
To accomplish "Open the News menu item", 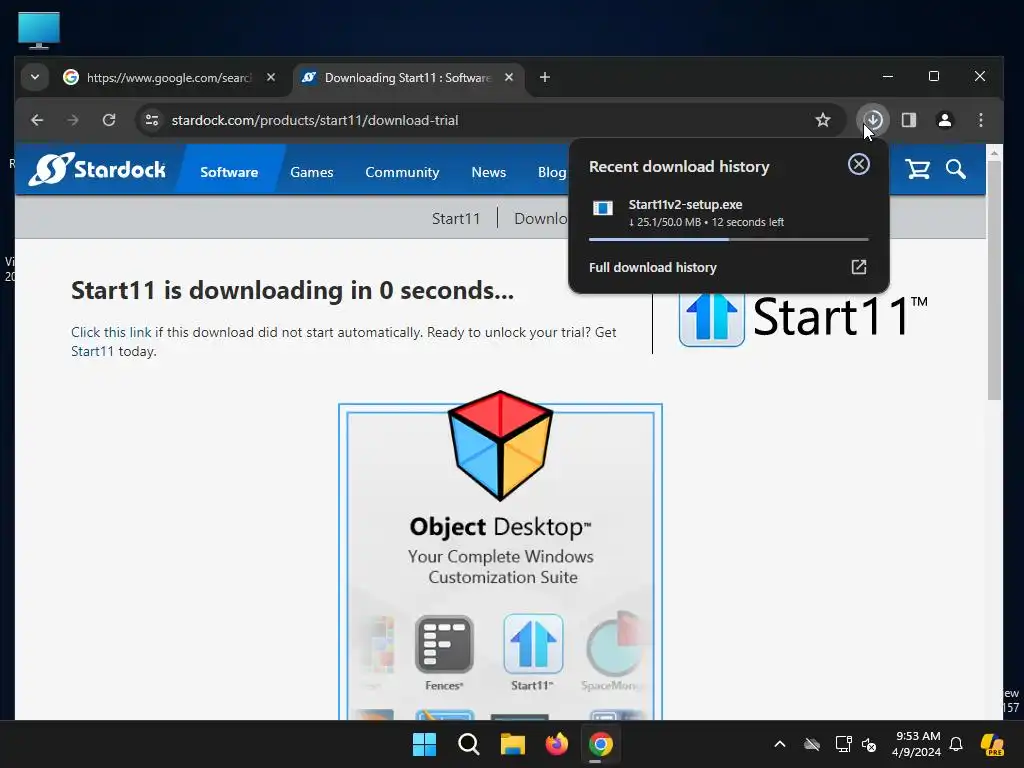I will [x=488, y=172].
